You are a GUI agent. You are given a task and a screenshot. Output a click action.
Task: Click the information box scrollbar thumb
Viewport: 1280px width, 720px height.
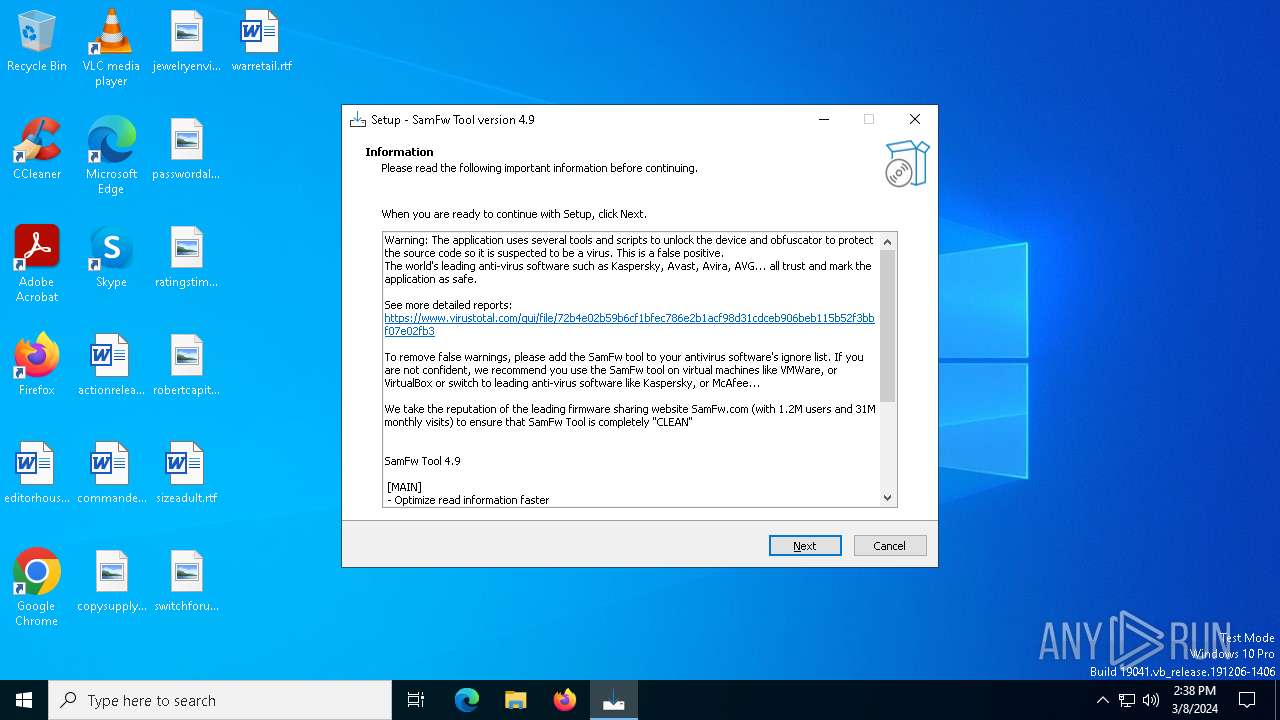(887, 327)
